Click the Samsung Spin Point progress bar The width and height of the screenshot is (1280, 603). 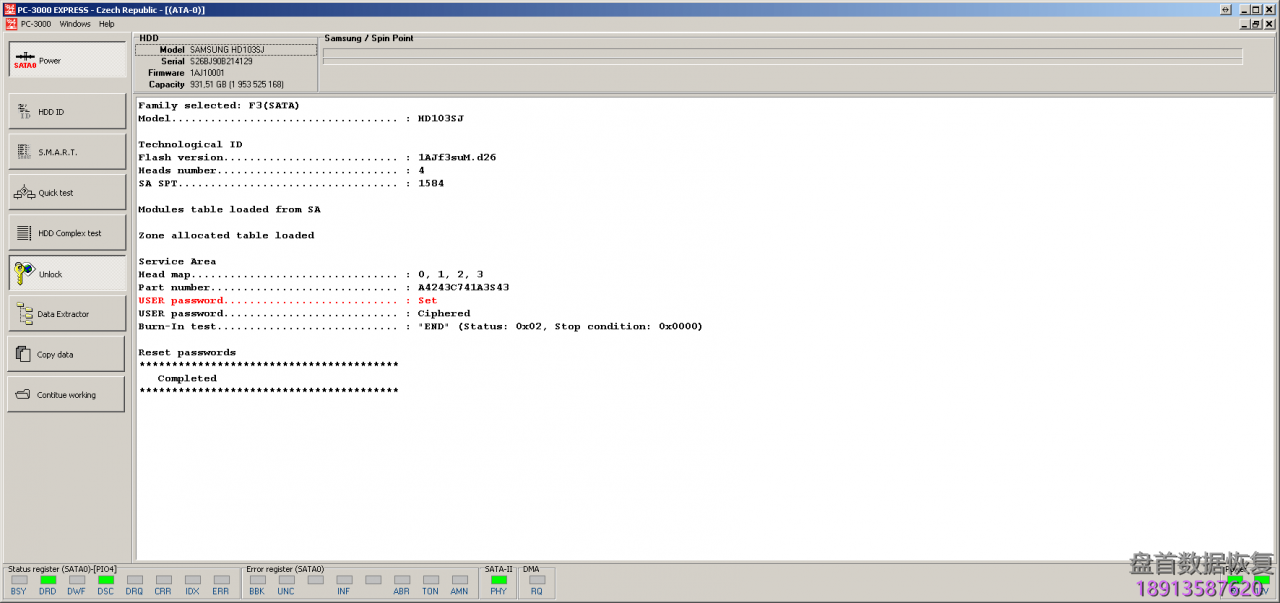[x=782, y=55]
